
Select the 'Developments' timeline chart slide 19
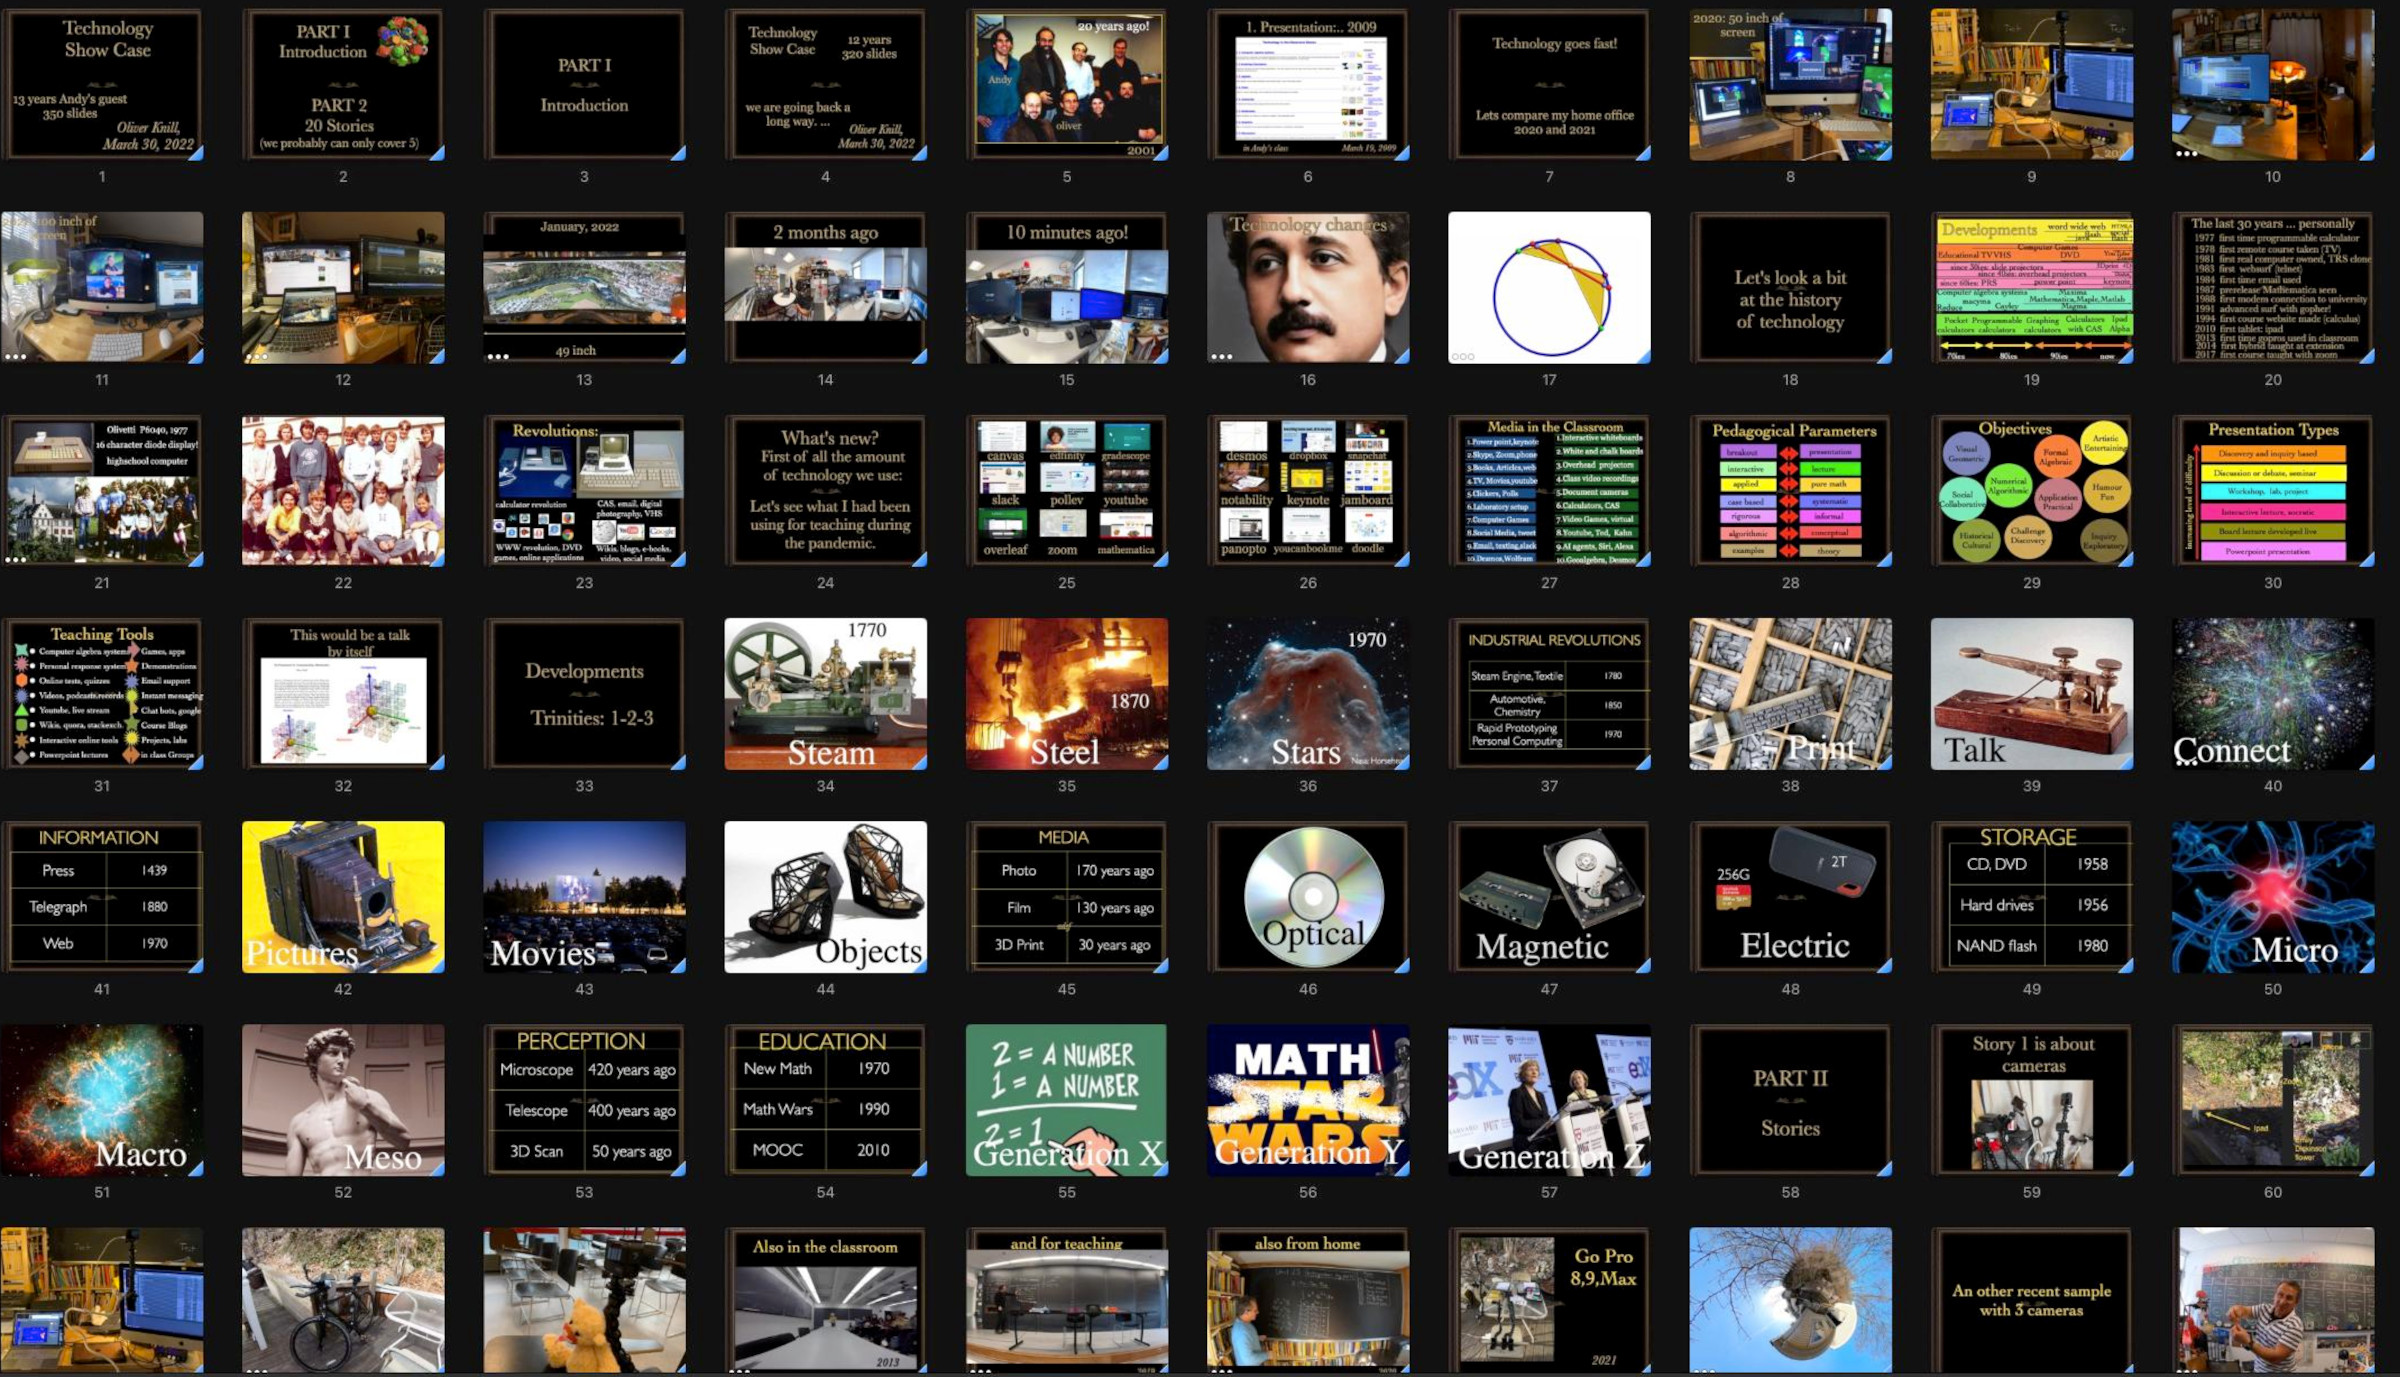[x=2031, y=288]
